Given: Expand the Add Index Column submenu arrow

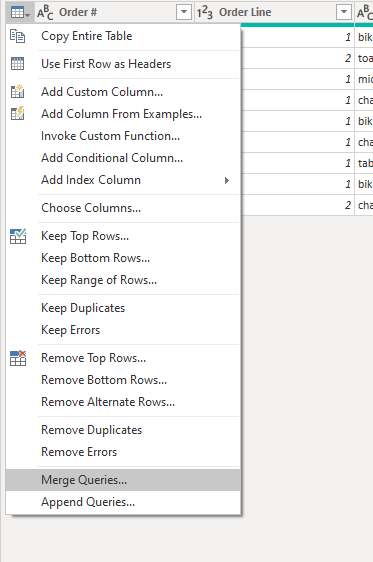Looking at the screenshot, I should click(227, 180).
